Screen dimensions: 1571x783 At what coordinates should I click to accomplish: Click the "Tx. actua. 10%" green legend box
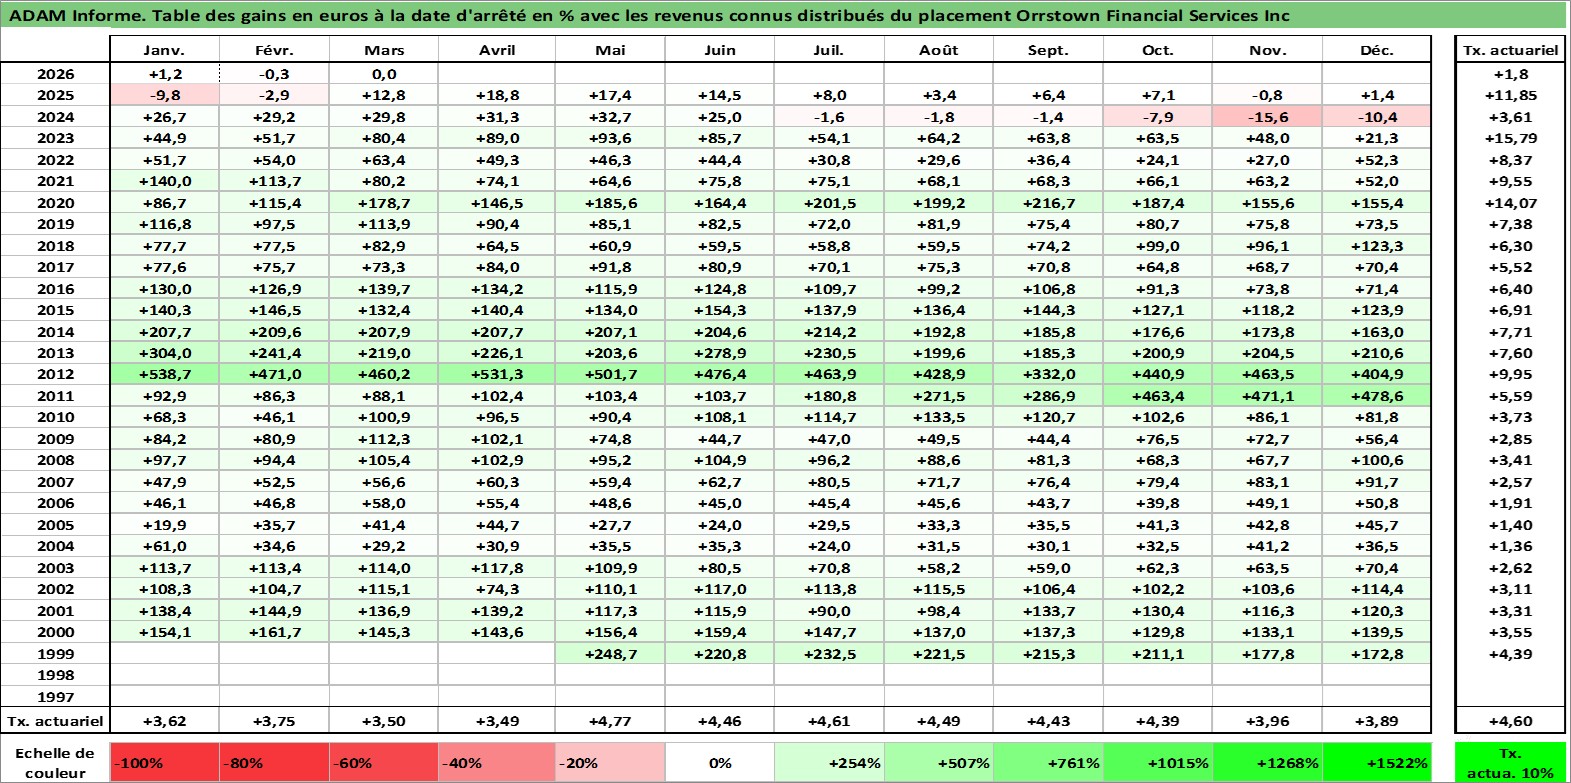tap(1510, 762)
